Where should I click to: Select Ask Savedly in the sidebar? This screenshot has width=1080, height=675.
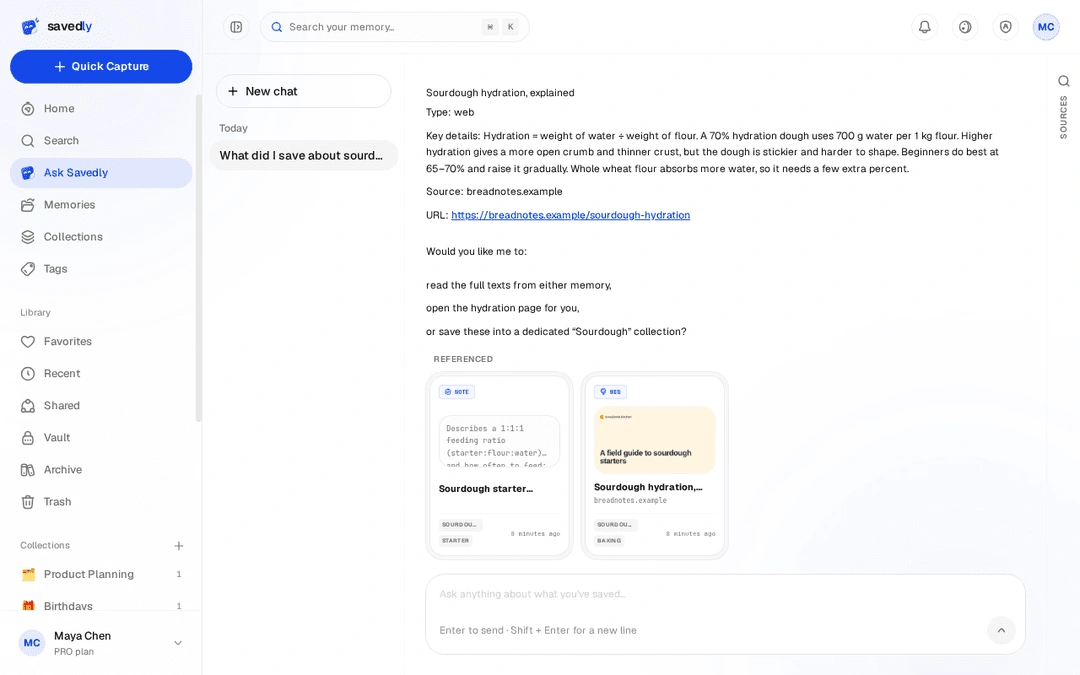coord(101,172)
